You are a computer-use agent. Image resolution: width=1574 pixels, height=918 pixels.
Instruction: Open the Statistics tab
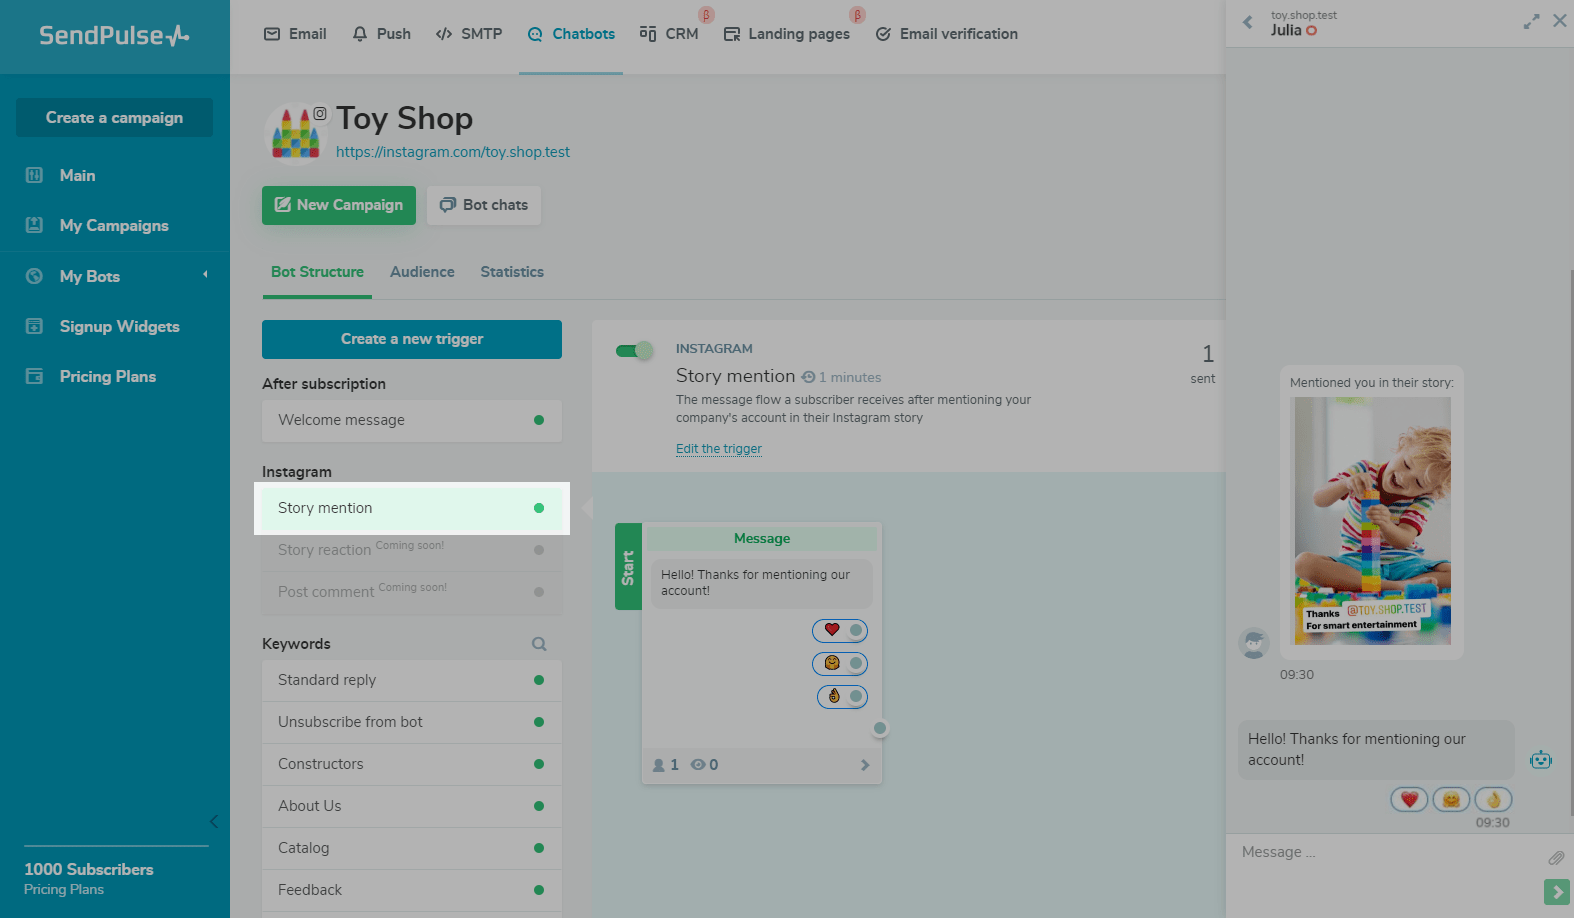coord(512,272)
